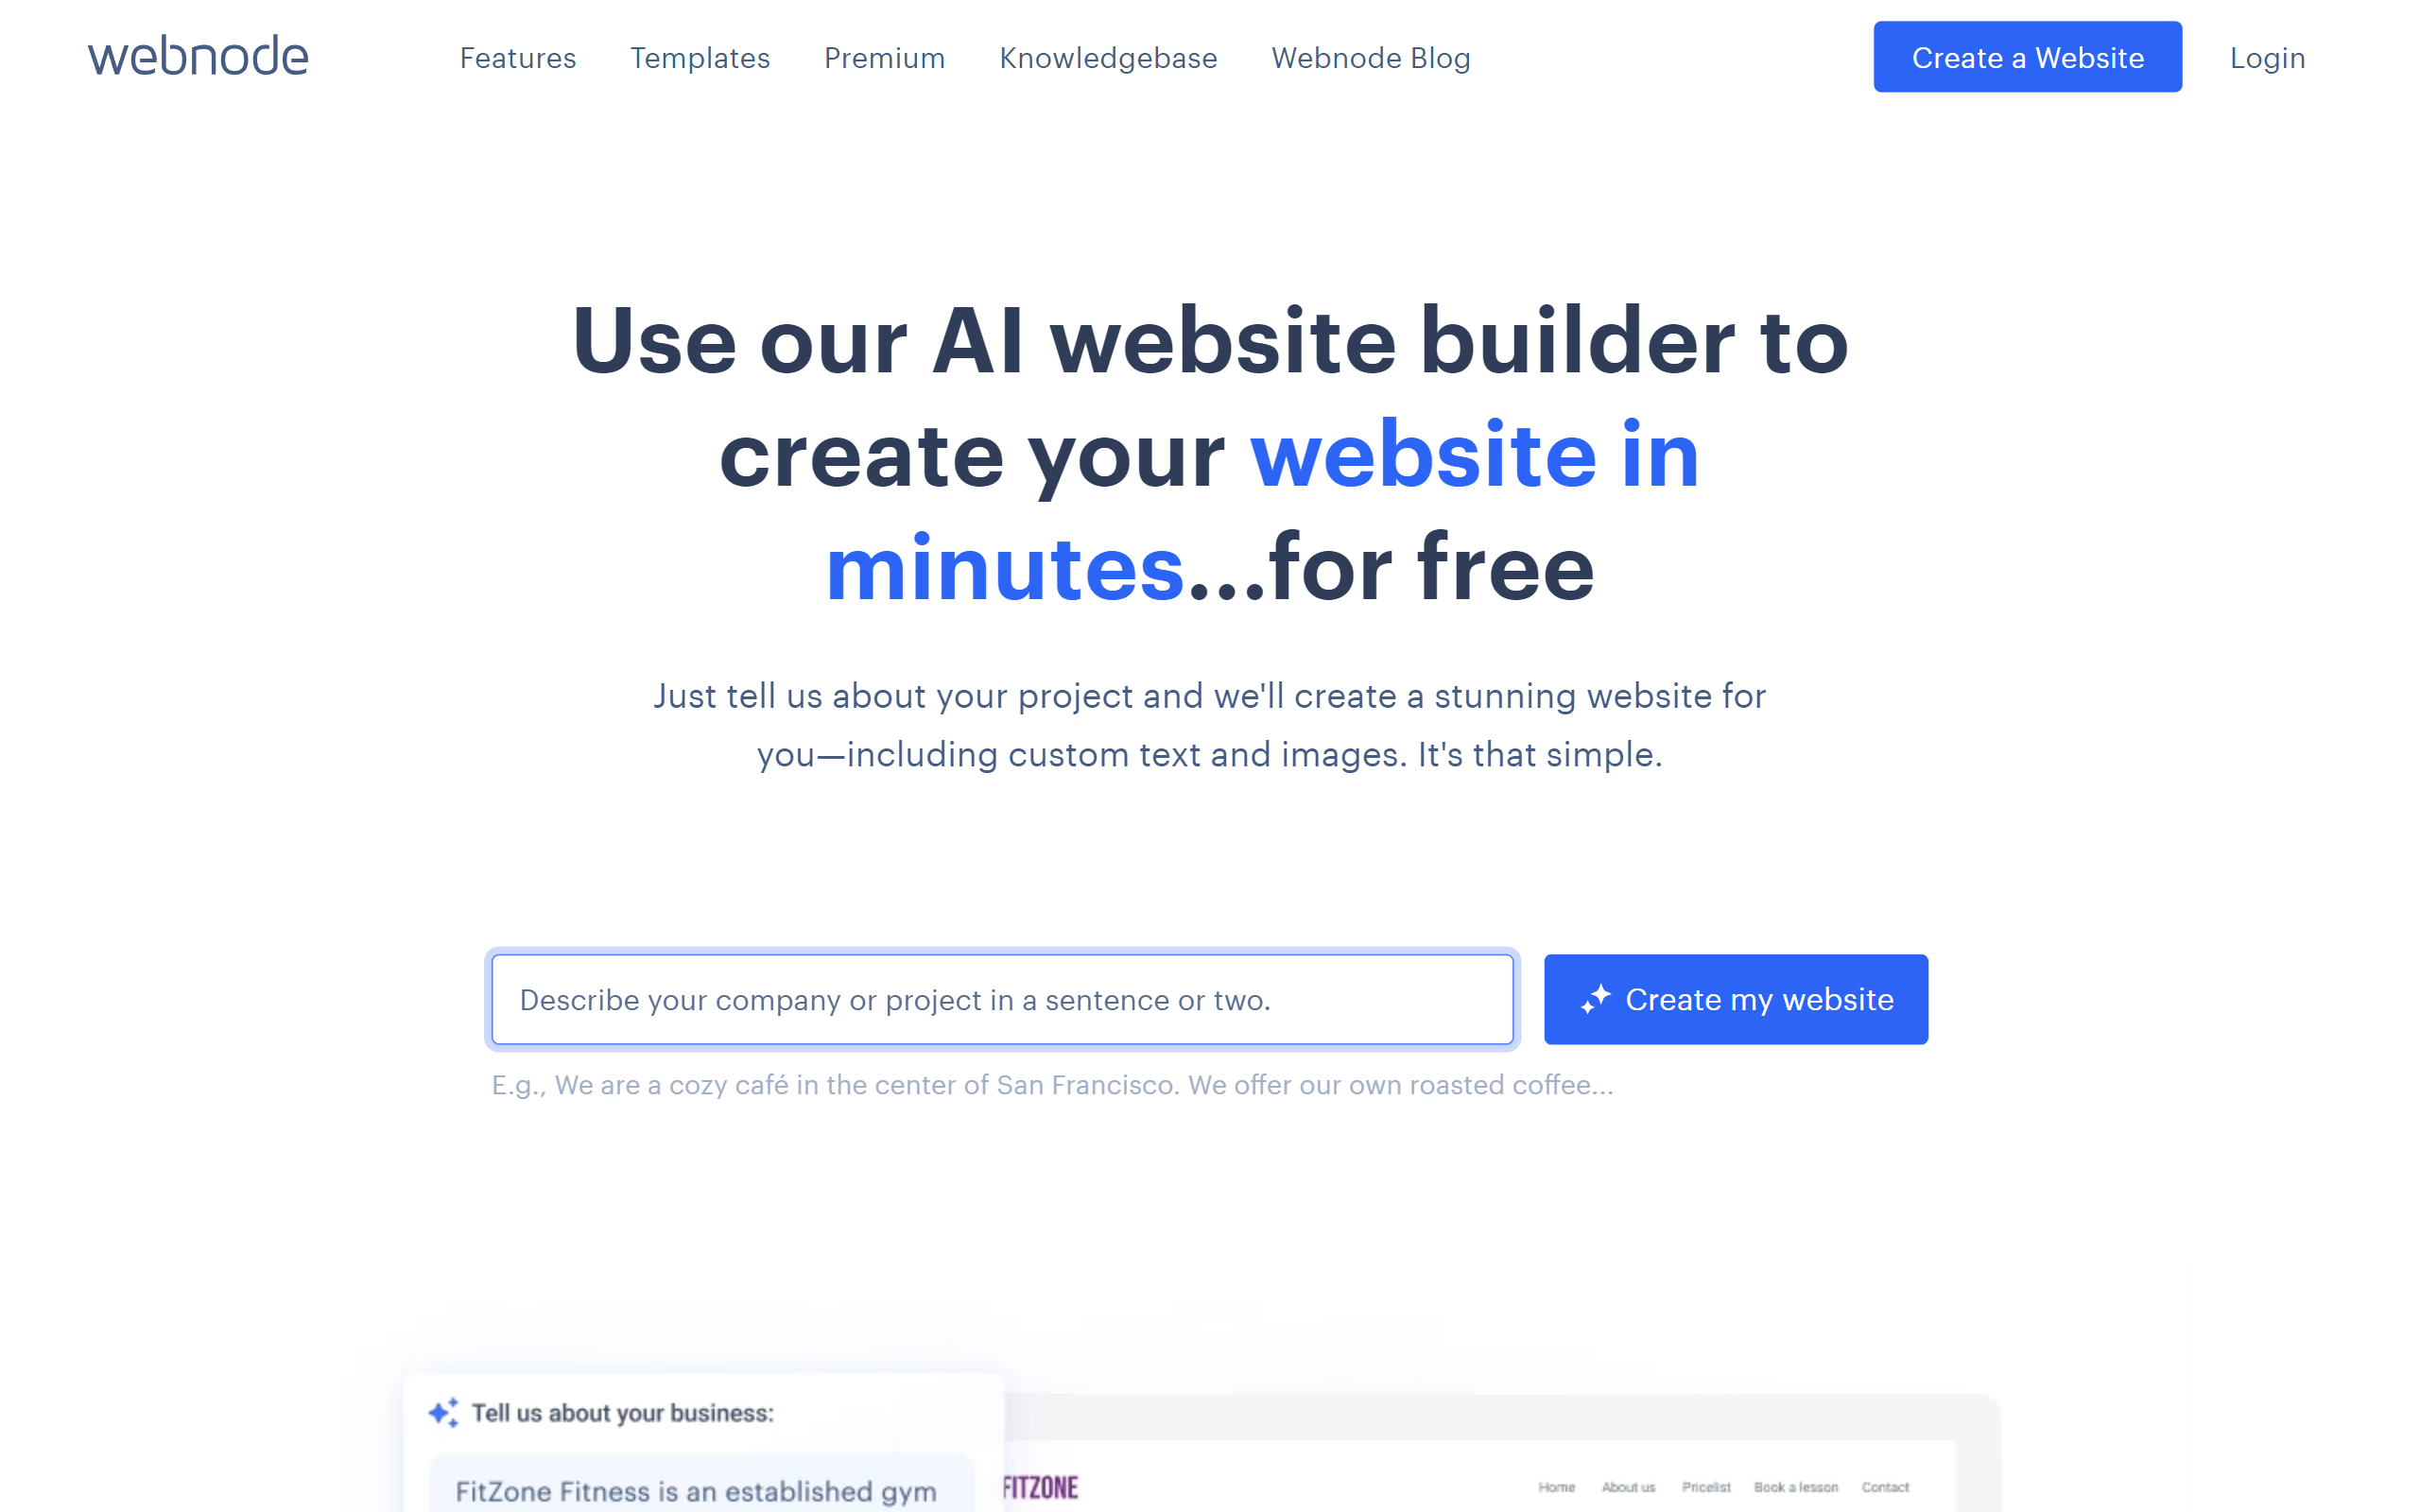Click the Webnode logo icon
2420x1512 pixels.
pyautogui.click(x=197, y=58)
